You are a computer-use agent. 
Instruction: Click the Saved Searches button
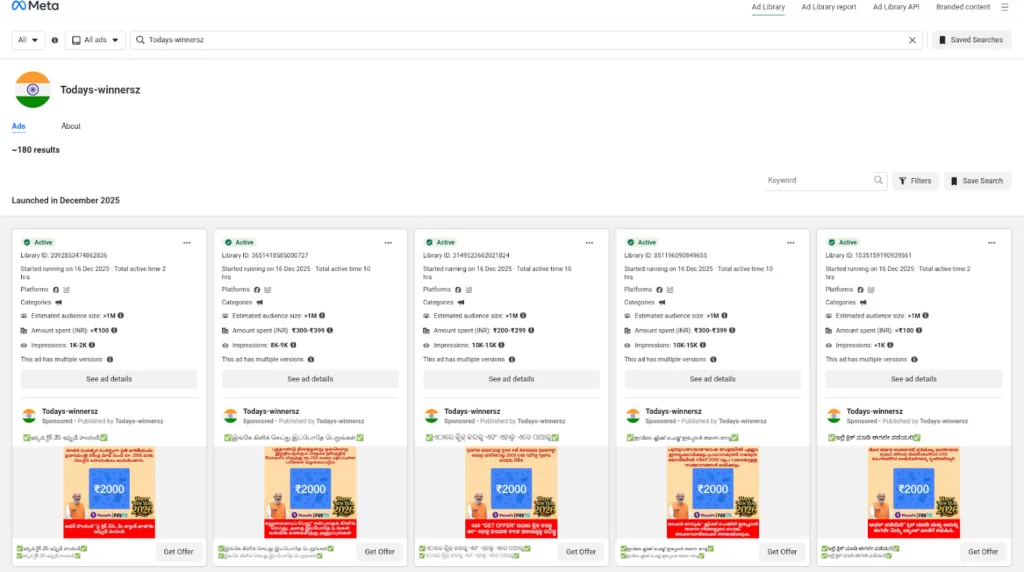[x=971, y=40]
